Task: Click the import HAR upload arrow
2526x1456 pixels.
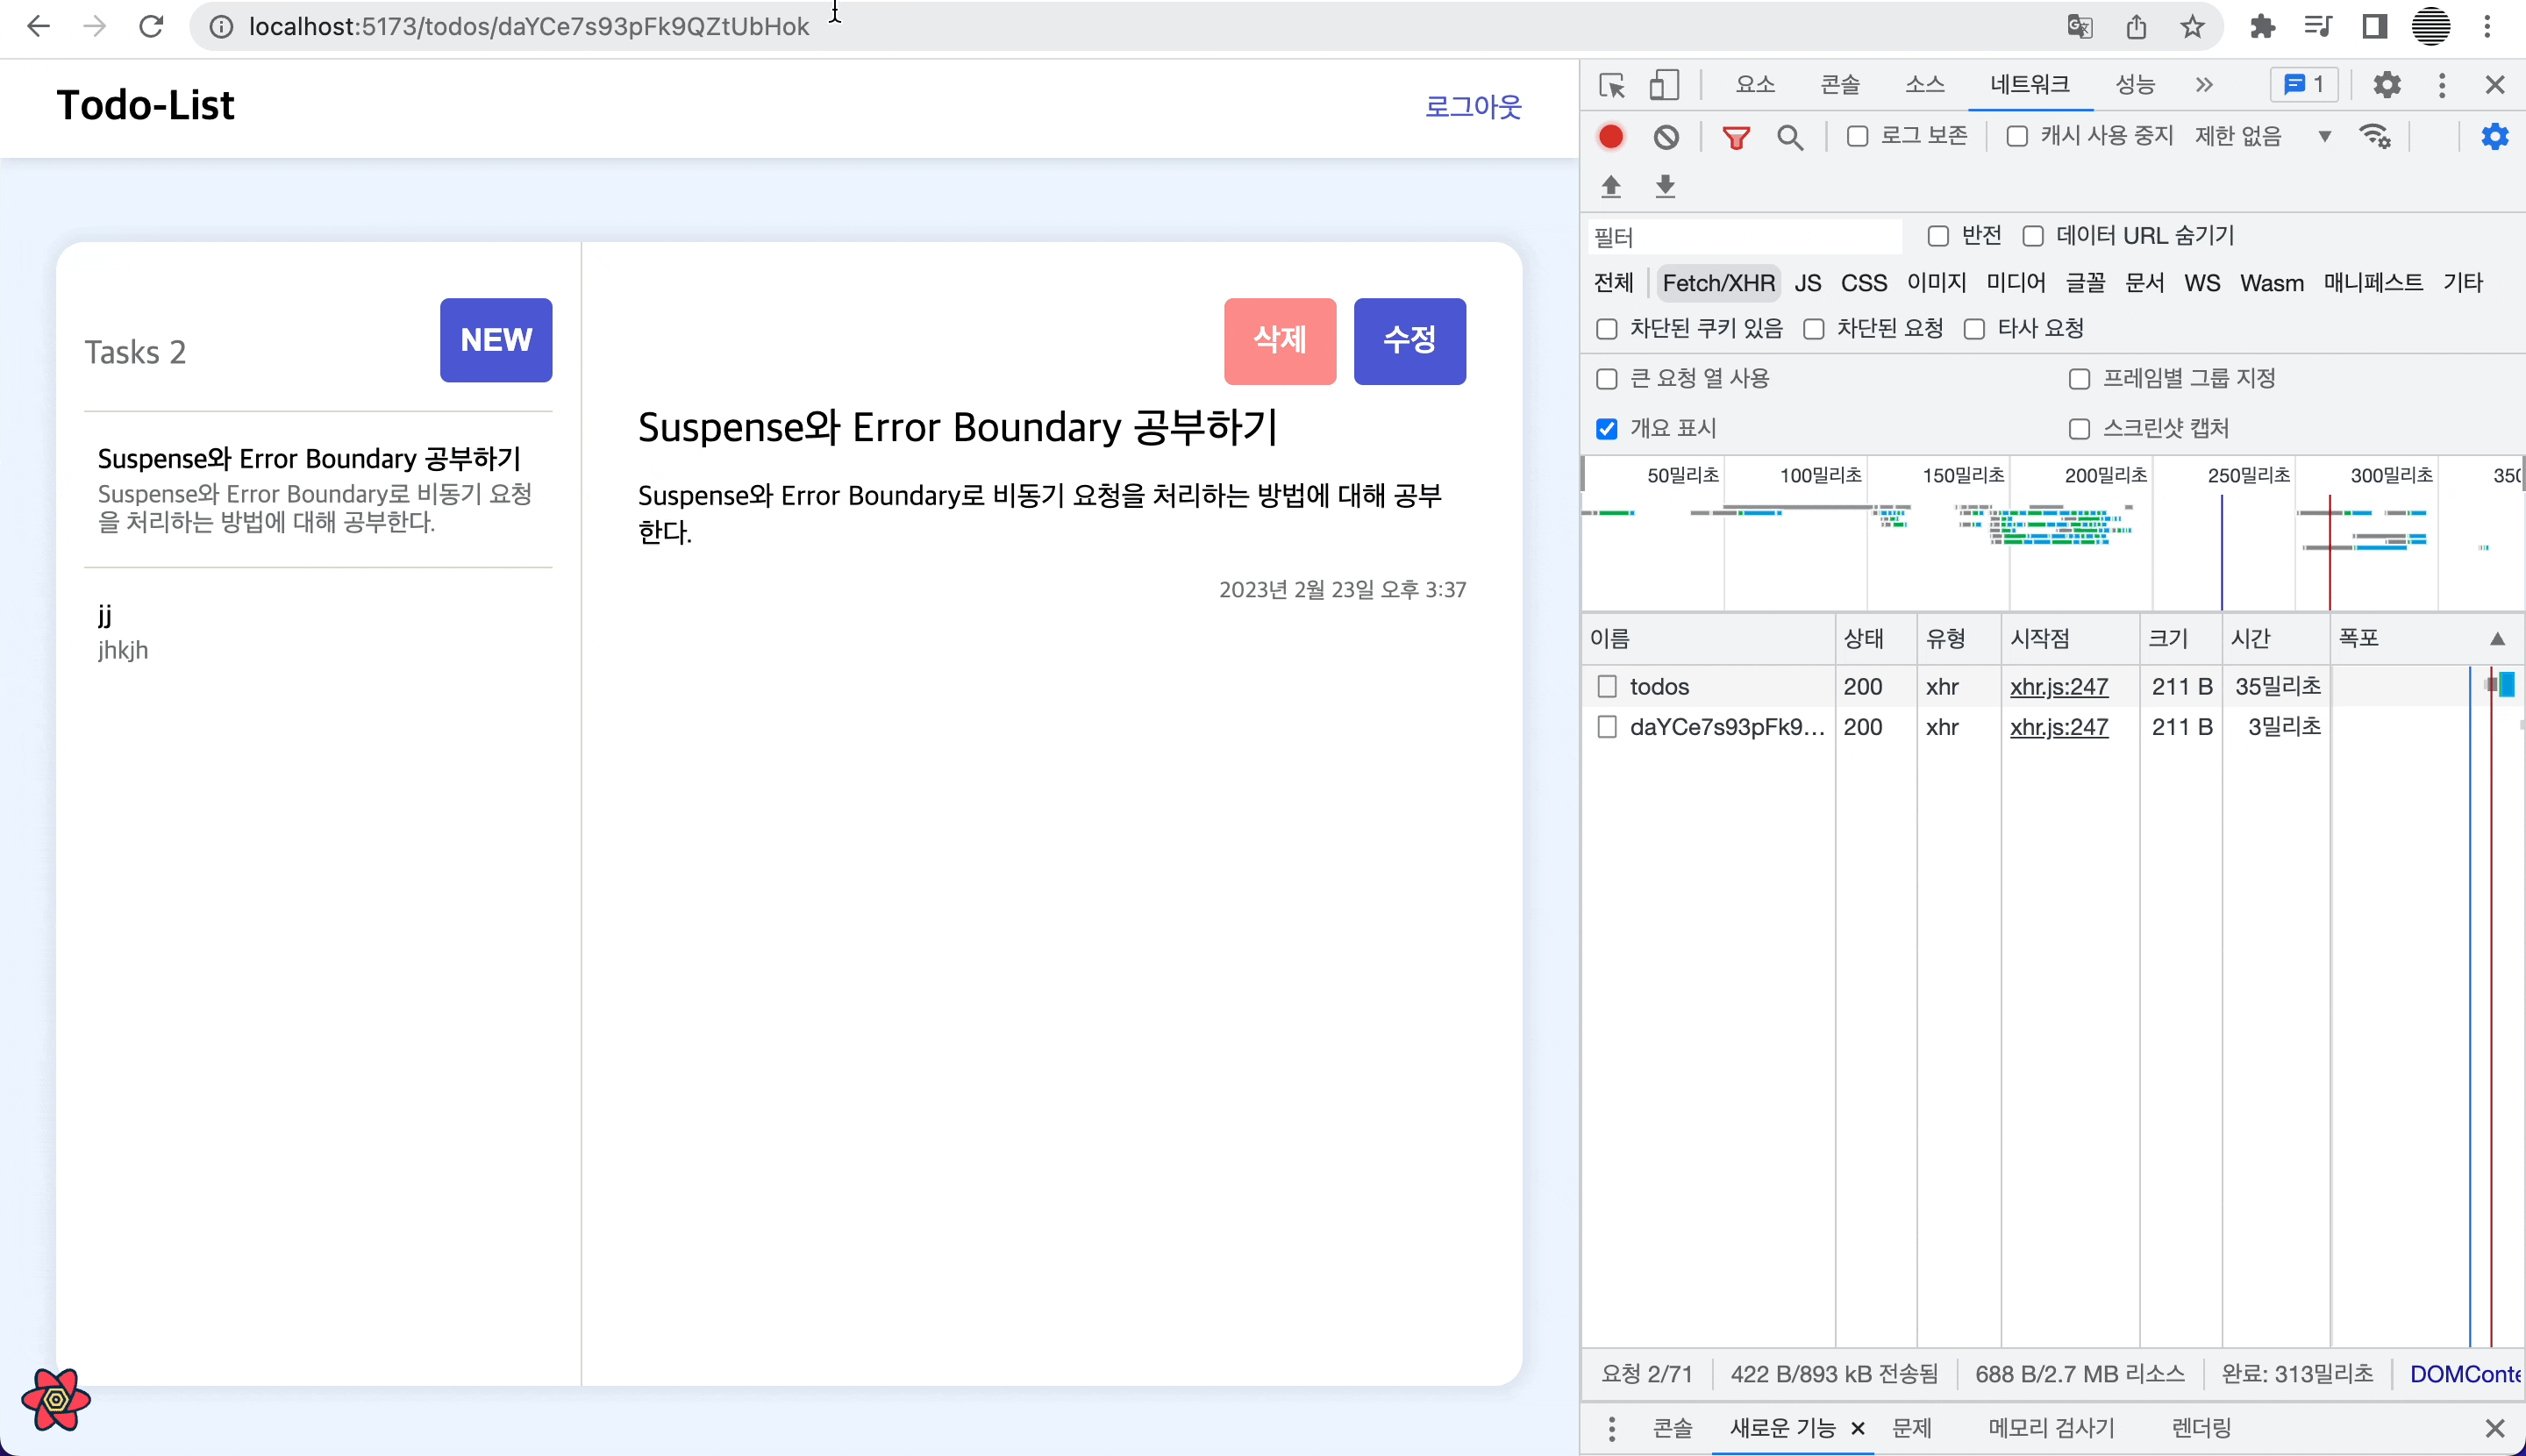Action: [1611, 186]
